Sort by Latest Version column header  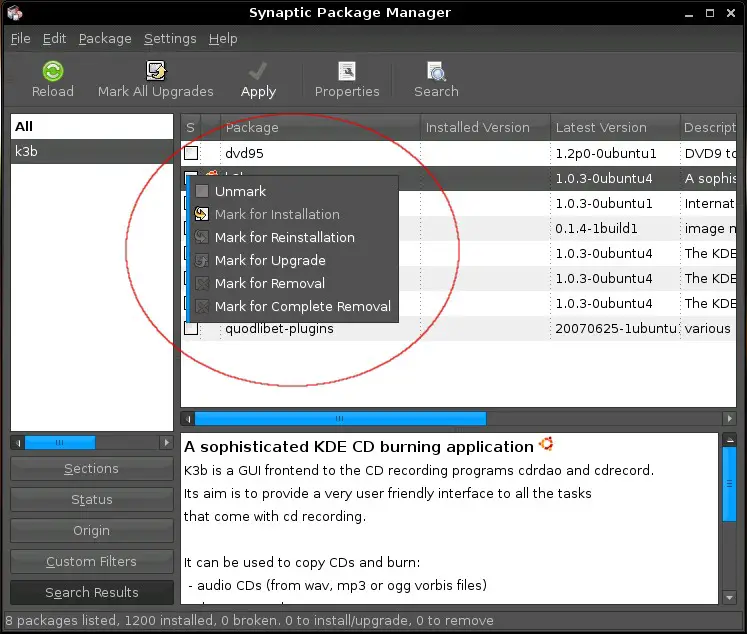pos(615,127)
